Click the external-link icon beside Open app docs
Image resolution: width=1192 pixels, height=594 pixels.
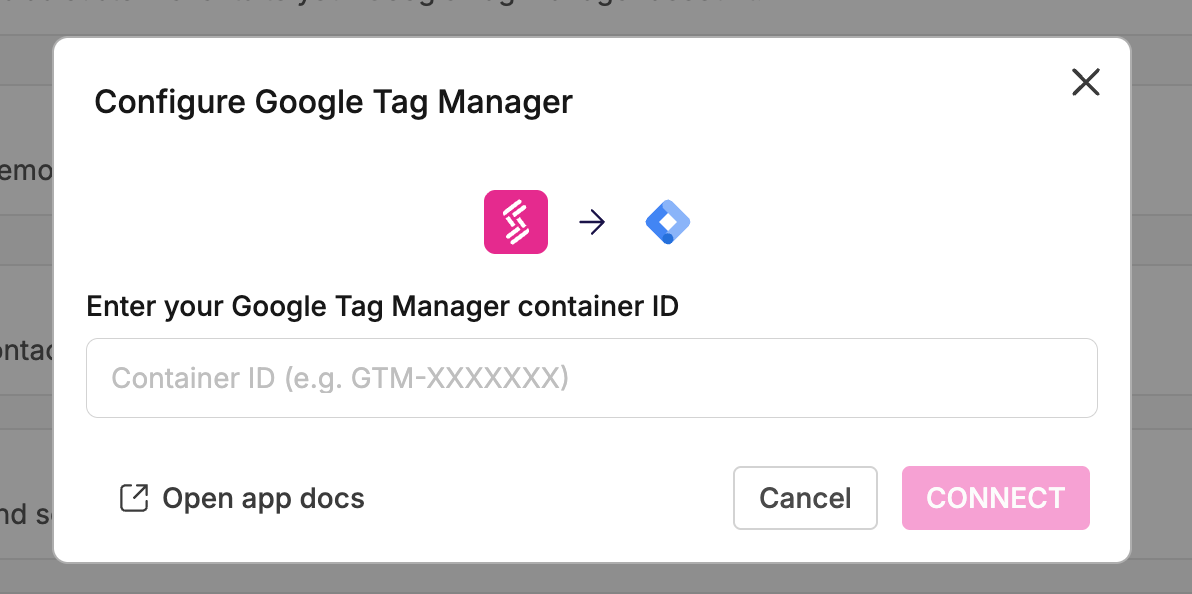(133, 498)
